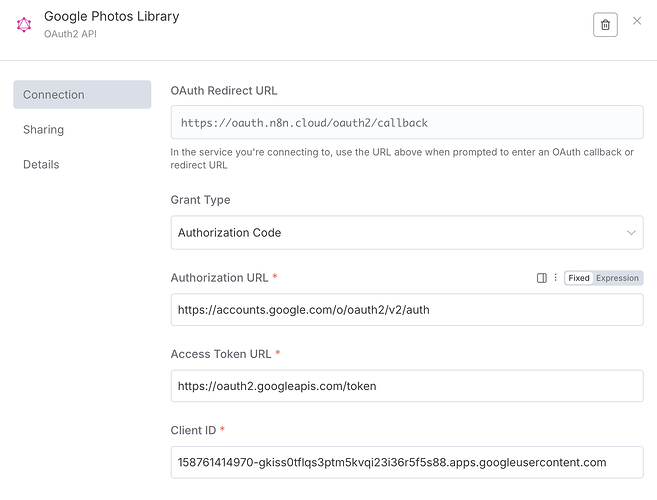Click the Google Photos Library title
Viewport: 657px width, 500px height.
click(x=111, y=16)
